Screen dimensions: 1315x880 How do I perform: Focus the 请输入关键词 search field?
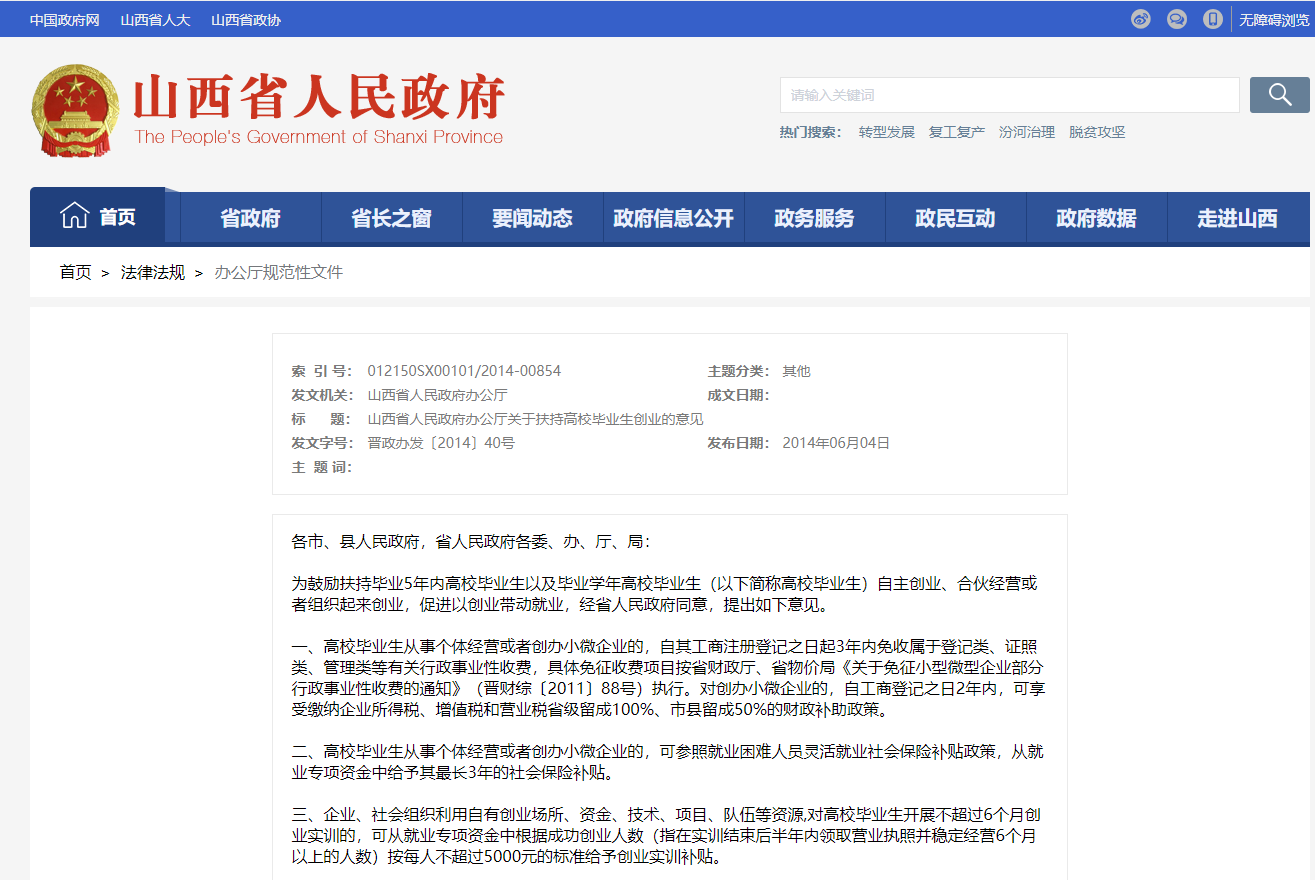(x=1008, y=95)
